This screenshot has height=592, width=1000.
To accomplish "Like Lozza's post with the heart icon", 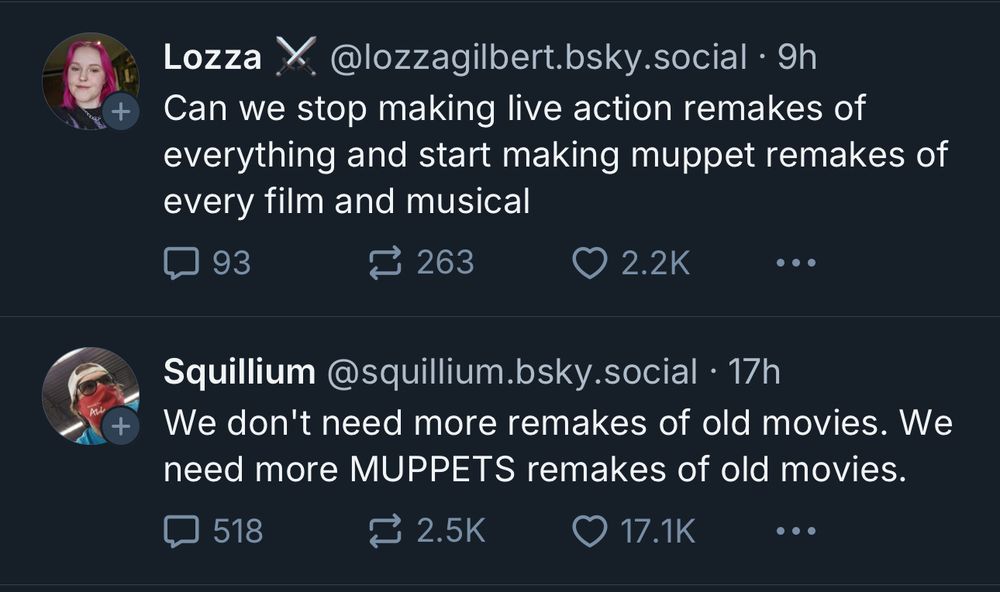I will pos(590,263).
